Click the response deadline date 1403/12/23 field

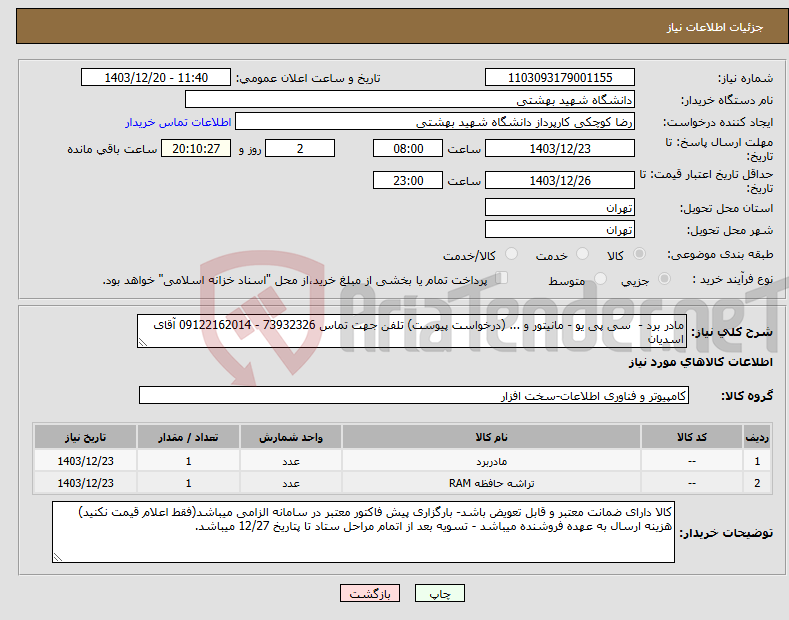tap(560, 148)
